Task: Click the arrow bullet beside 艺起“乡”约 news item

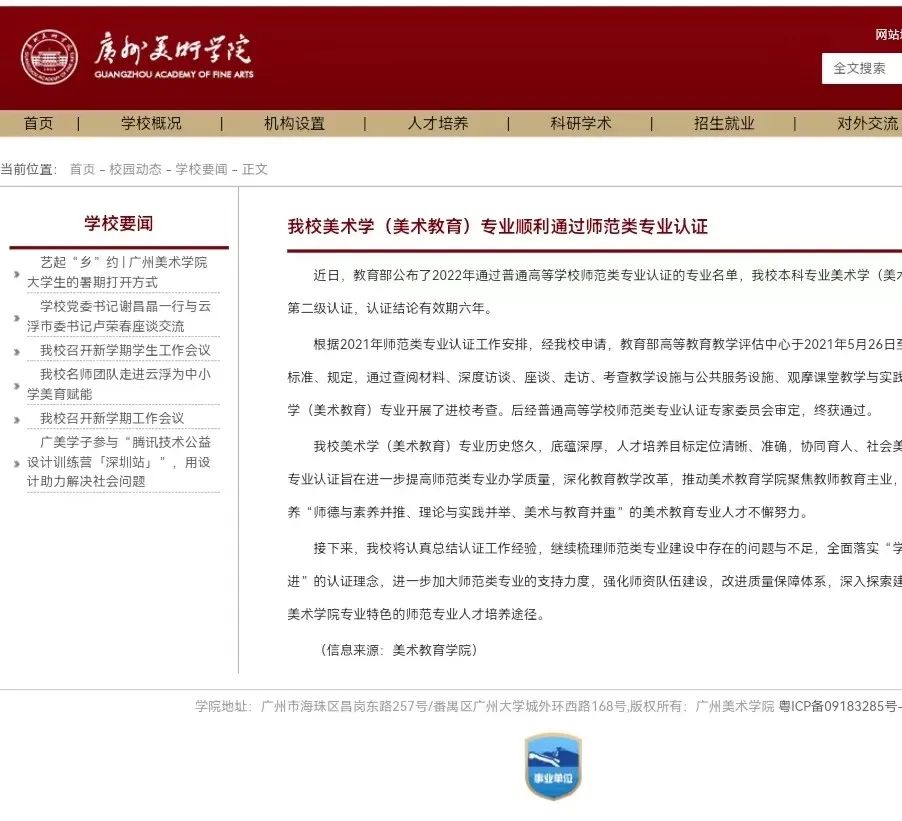Action: [17, 274]
